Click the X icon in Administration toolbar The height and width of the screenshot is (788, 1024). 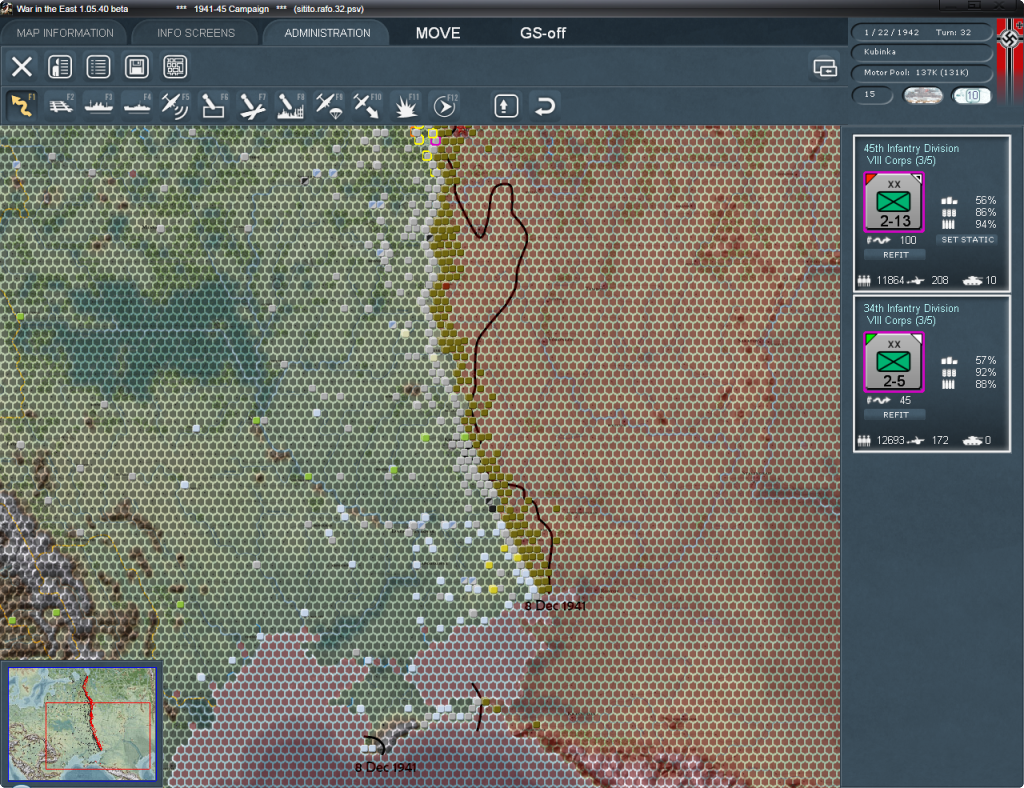point(22,67)
